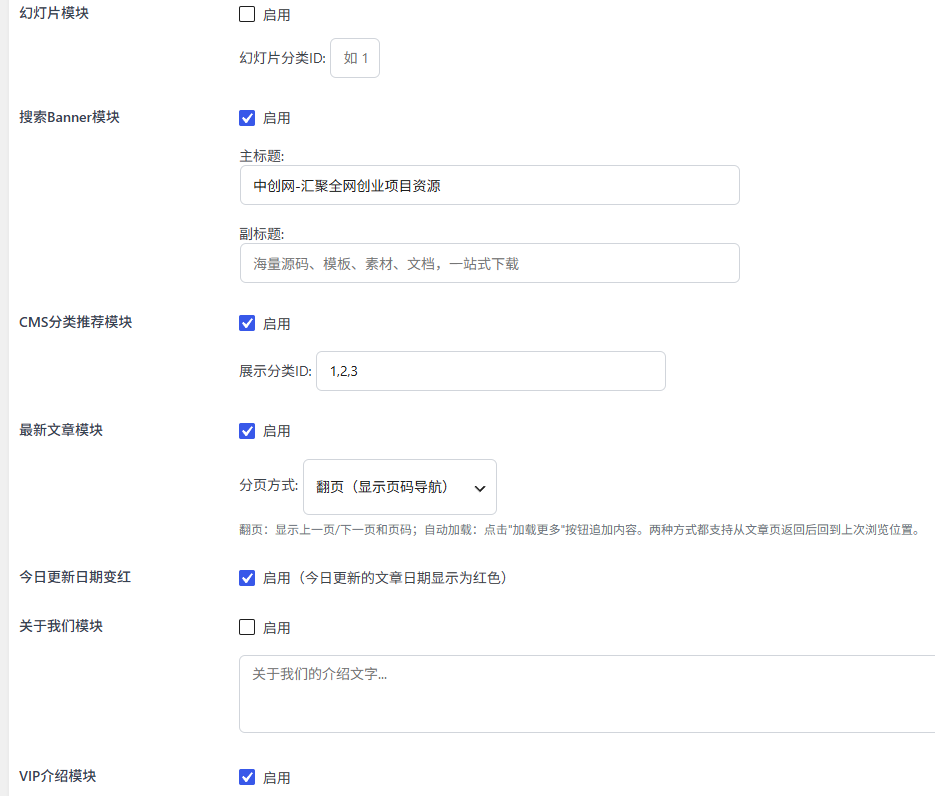This screenshot has width=935, height=796.
Task: Click the 主标题: field label
Action: 262,156
